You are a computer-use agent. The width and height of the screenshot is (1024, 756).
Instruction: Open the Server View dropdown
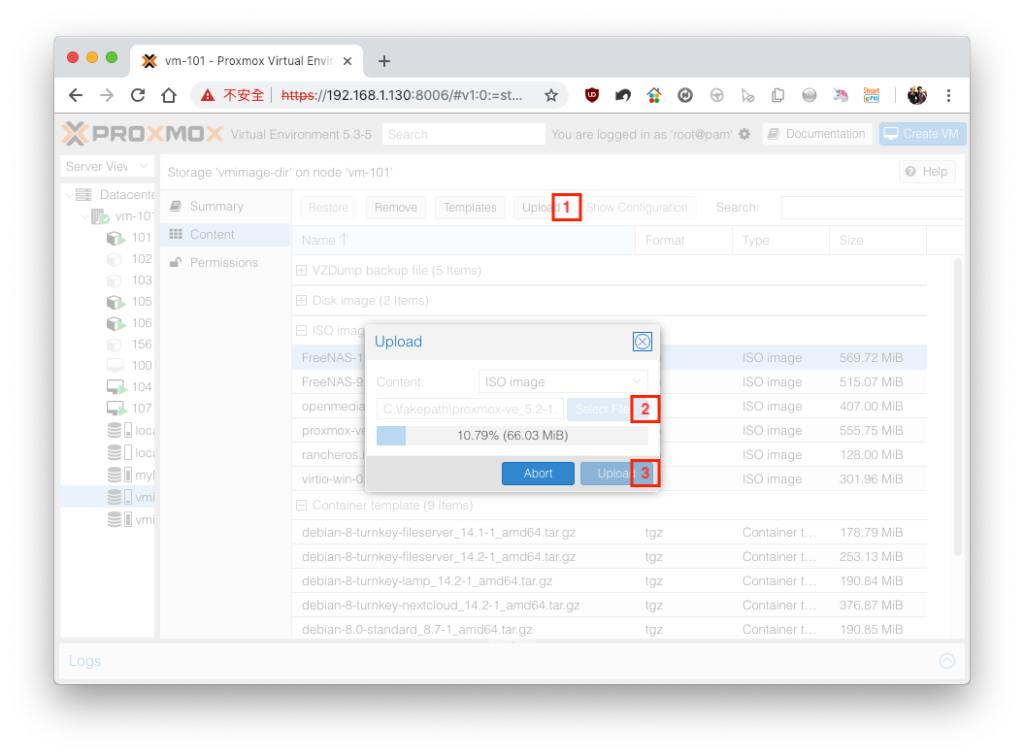[107, 166]
